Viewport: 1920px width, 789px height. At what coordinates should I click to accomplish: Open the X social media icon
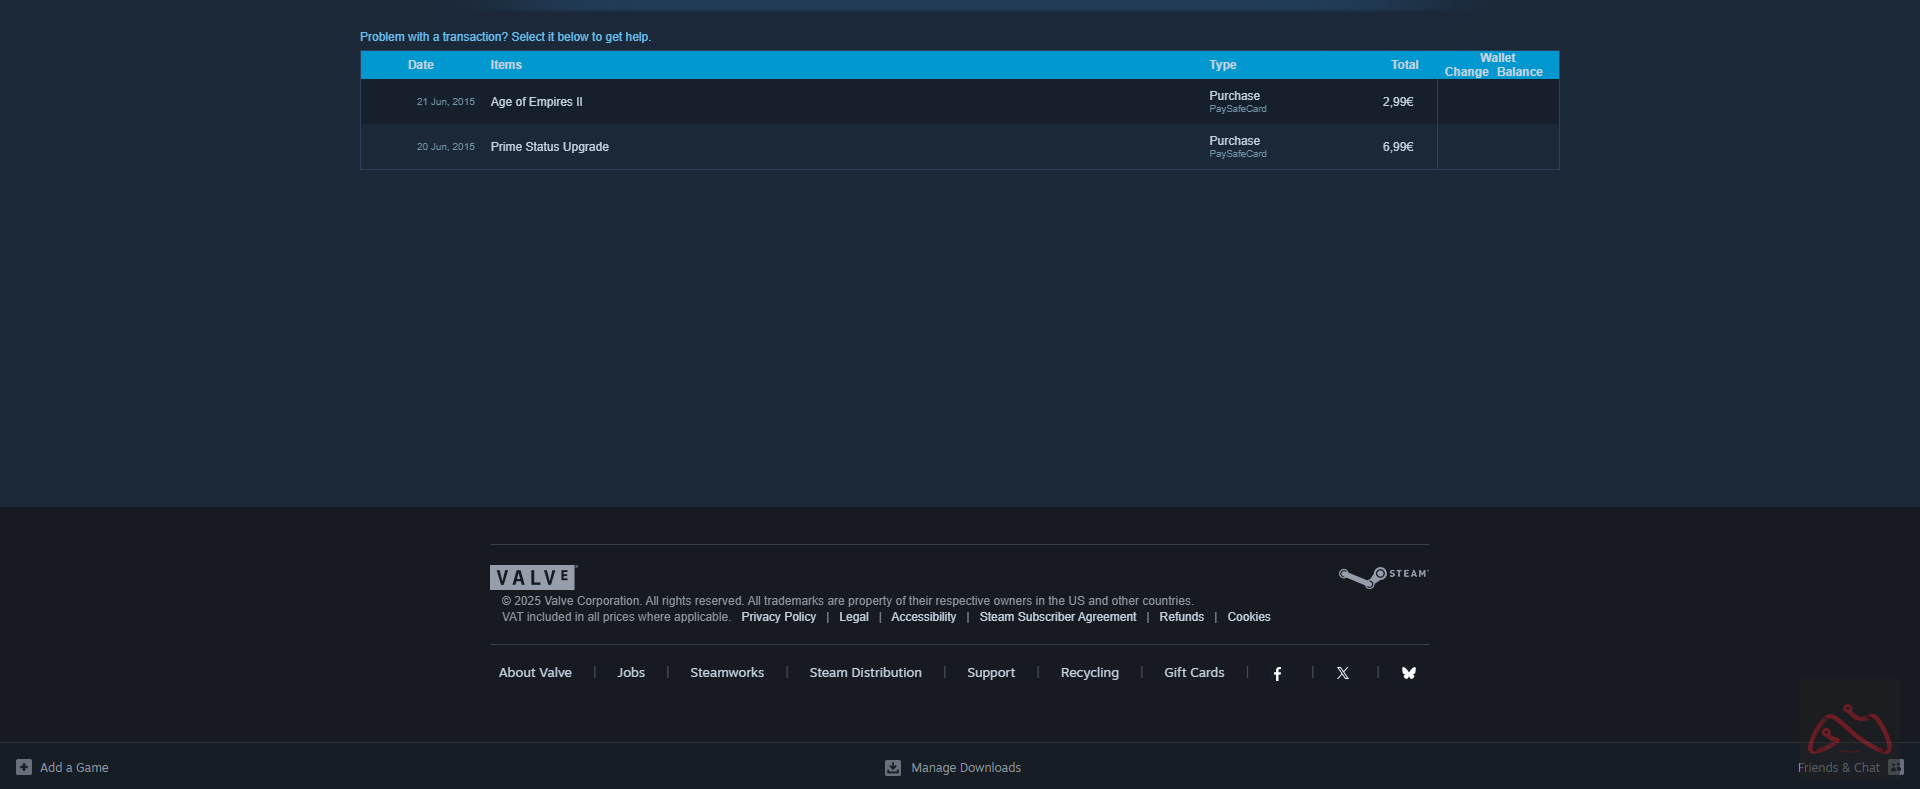pyautogui.click(x=1343, y=674)
